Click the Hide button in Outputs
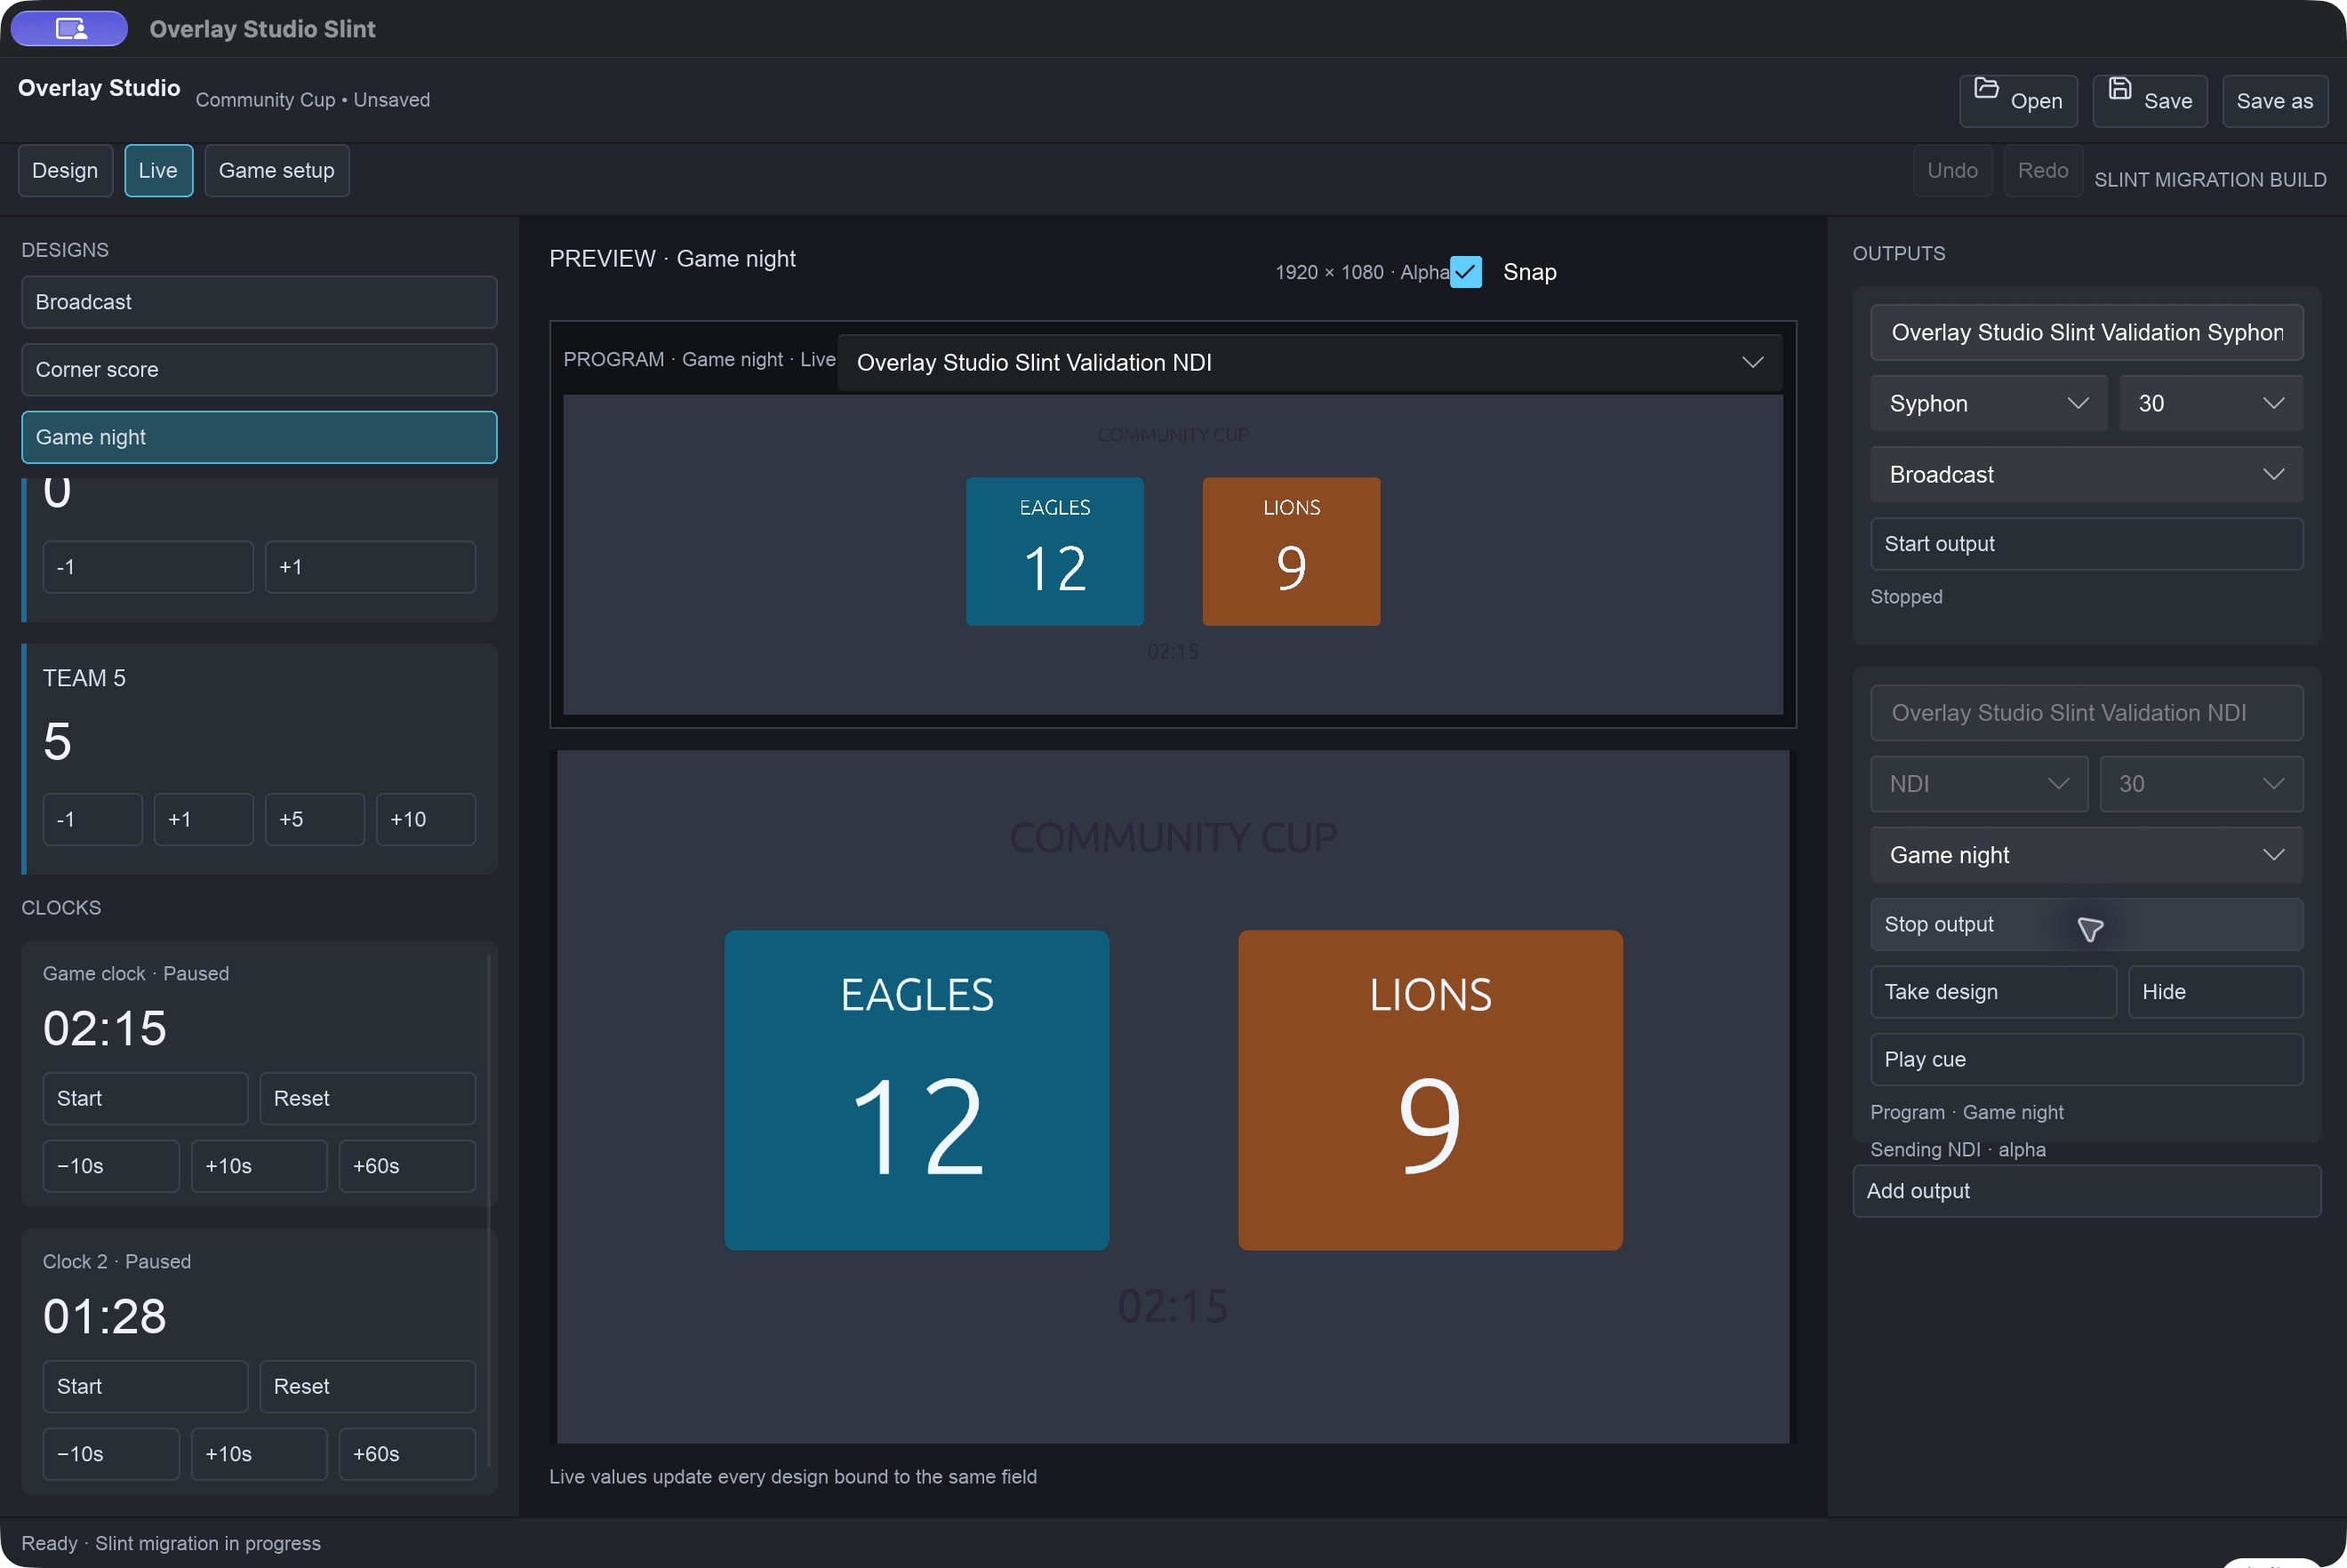Viewport: 2347px width, 1568px height. click(2215, 992)
